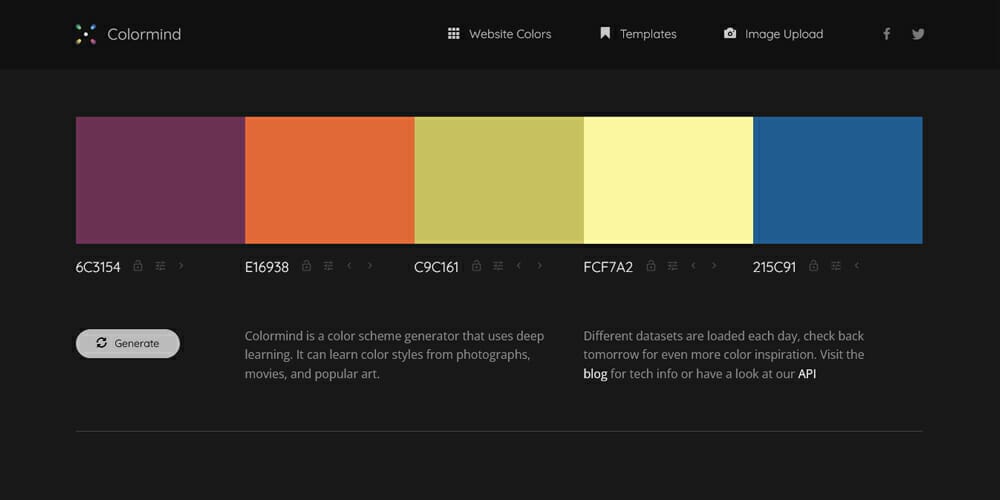
Task: Select the olive C9C161 color swatch
Action: [x=499, y=180]
